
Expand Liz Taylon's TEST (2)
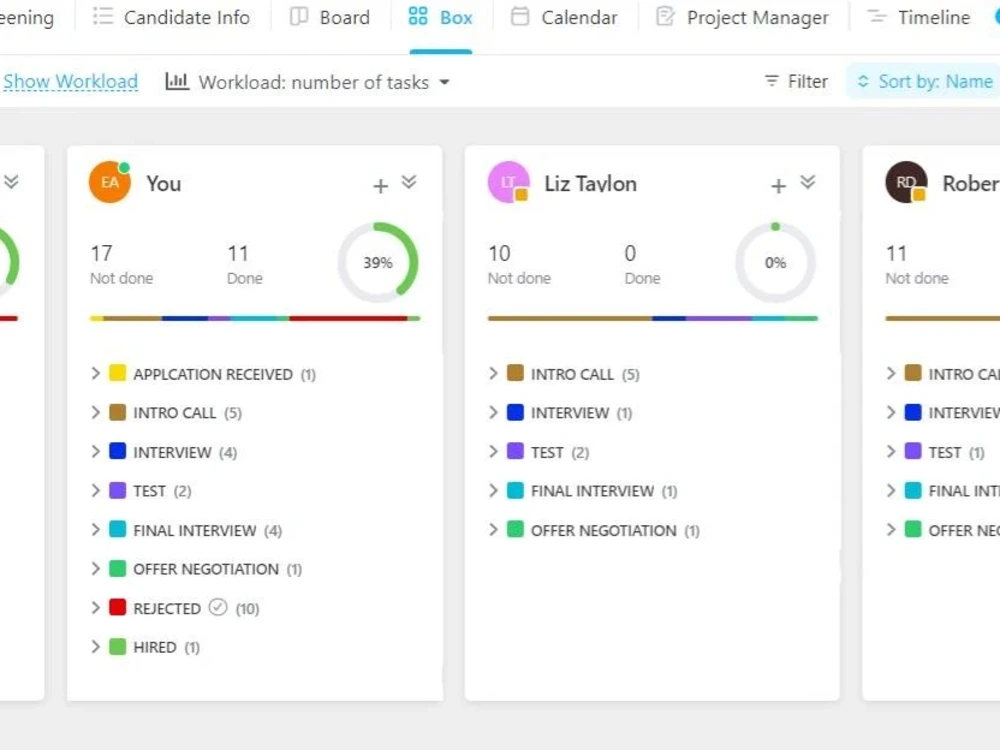(493, 452)
